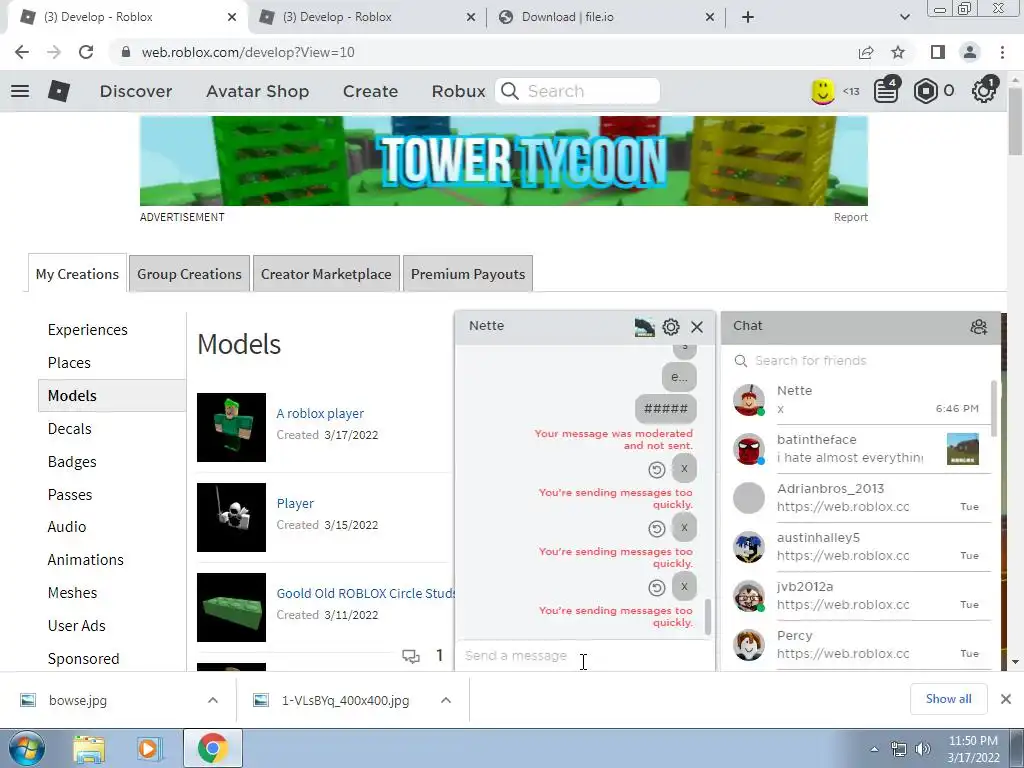The height and width of the screenshot is (768, 1024).
Task: Expand 1-VLsBYq_400x400.jpg download options
Action: (x=446, y=700)
